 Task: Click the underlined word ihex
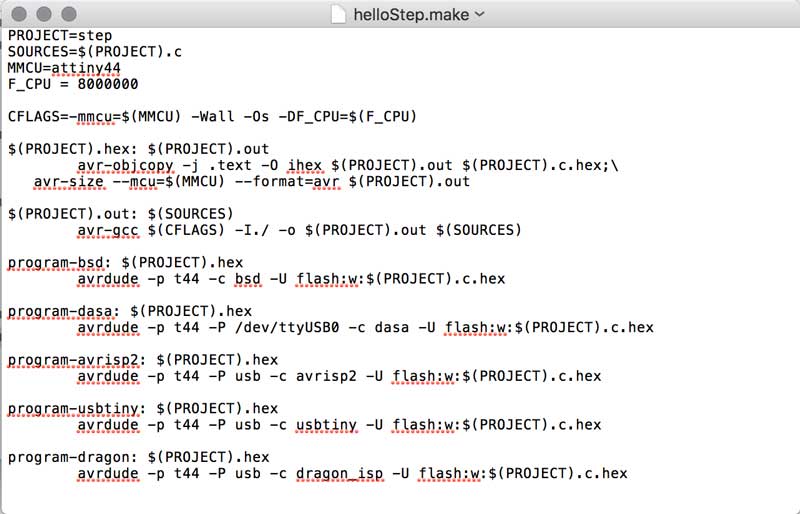305,165
